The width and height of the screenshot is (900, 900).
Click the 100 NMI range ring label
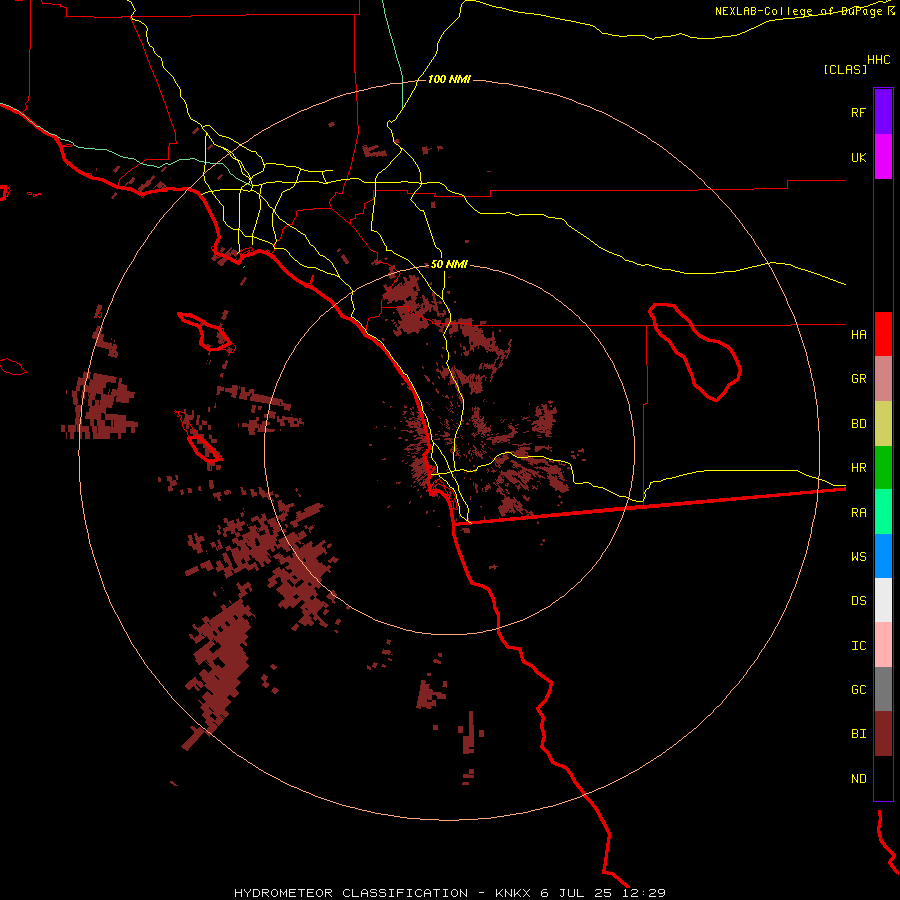click(x=449, y=79)
